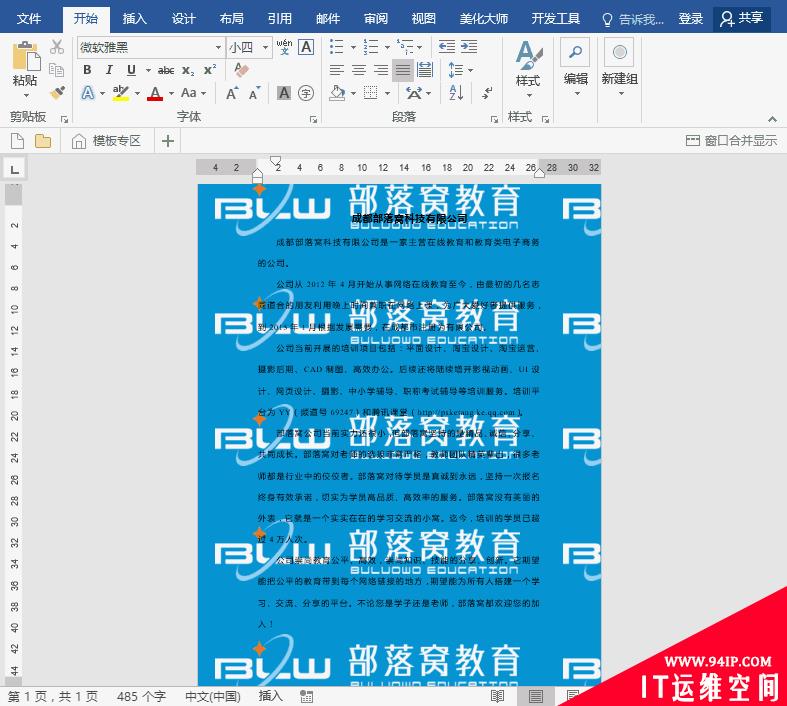Click the Decrease Indent icon
The width and height of the screenshot is (787, 706).
click(x=446, y=47)
